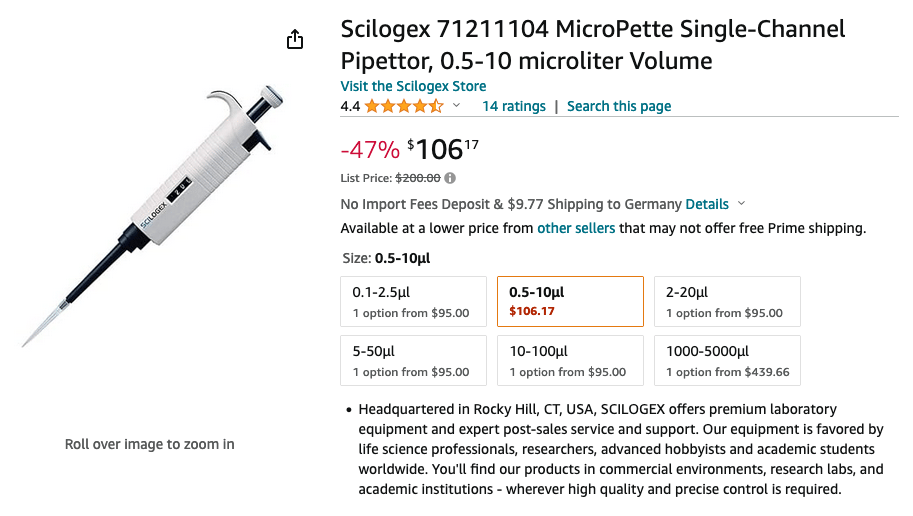913x516 pixels.
Task: Open the other sellers link
Action: click(576, 228)
